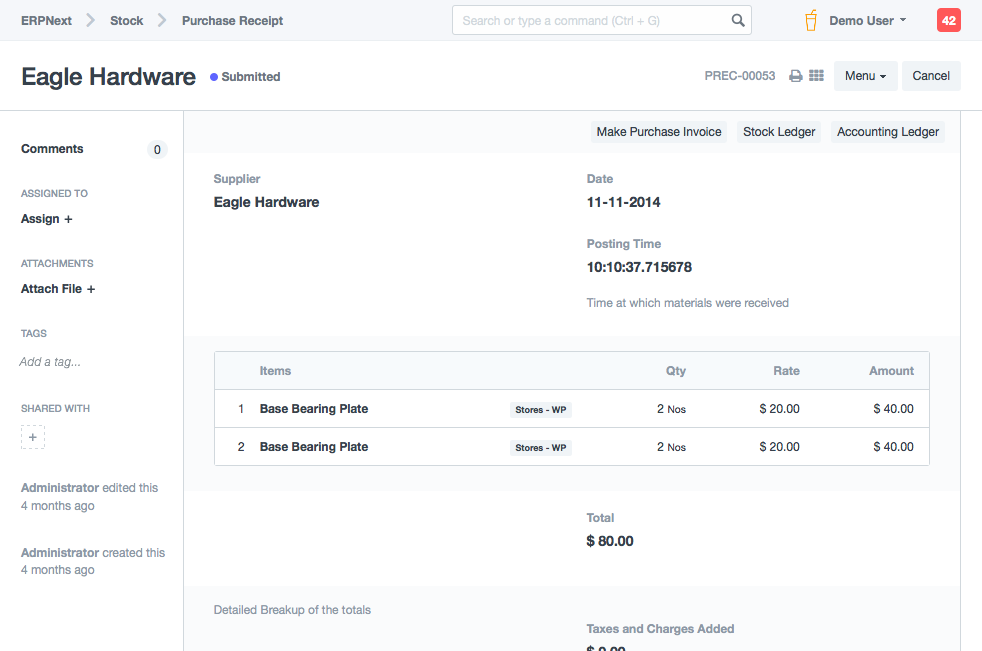
Task: Click the dashed plus box under Shared With
Action: (33, 437)
